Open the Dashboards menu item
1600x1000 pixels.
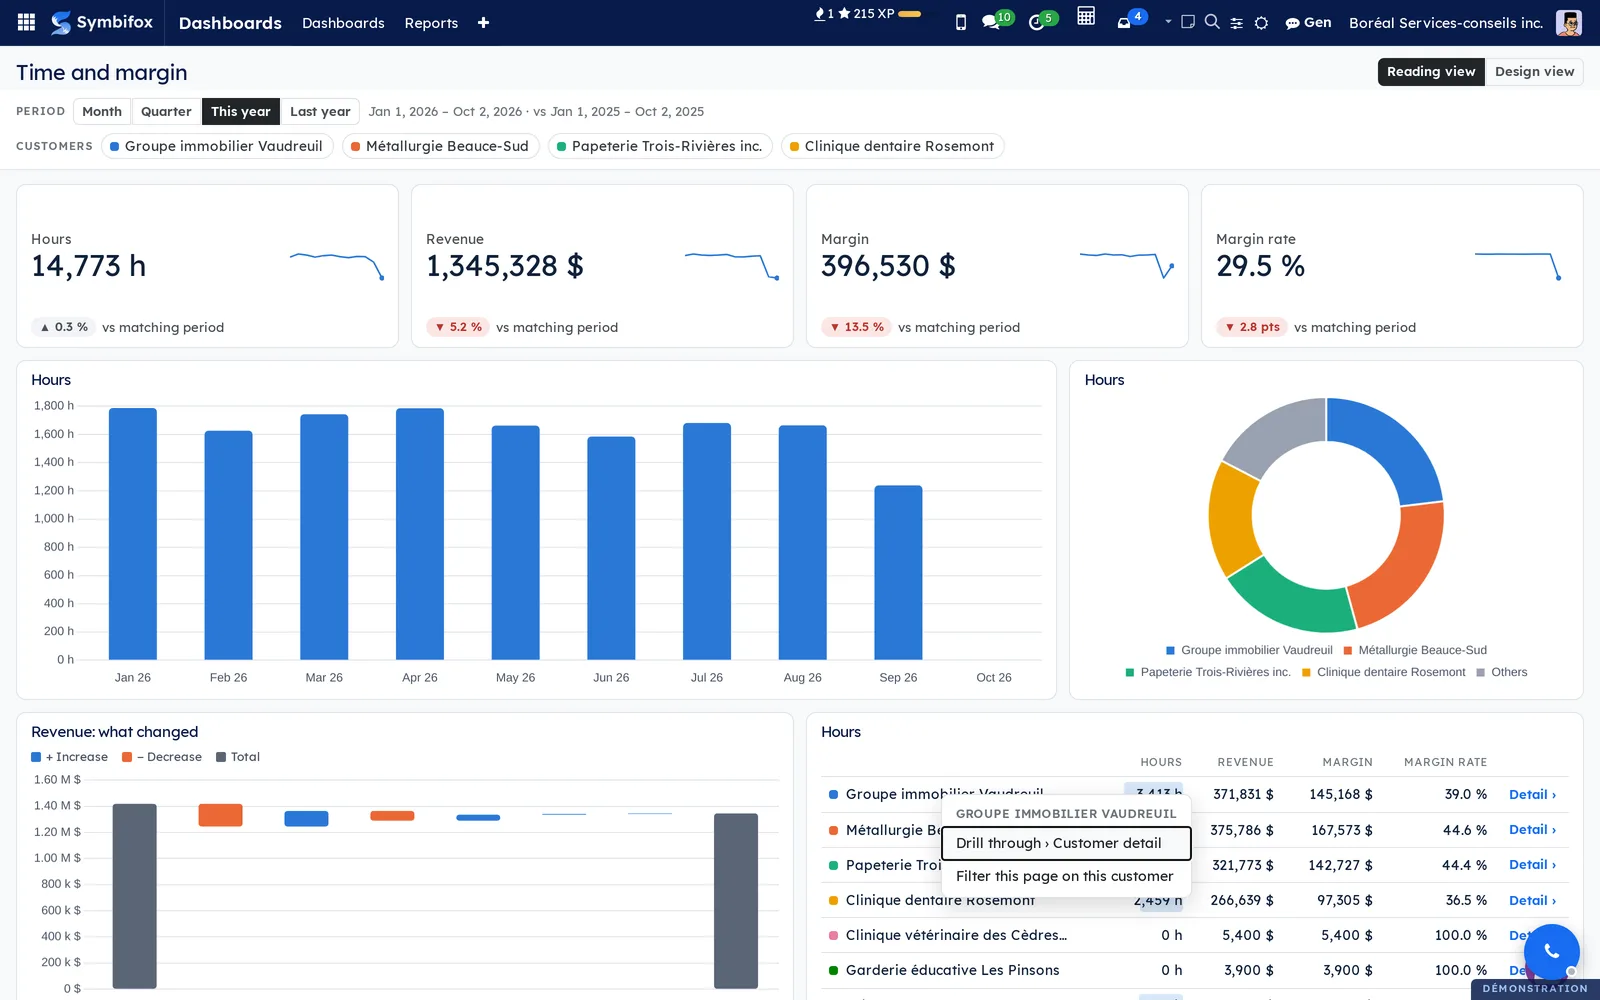tap(343, 23)
